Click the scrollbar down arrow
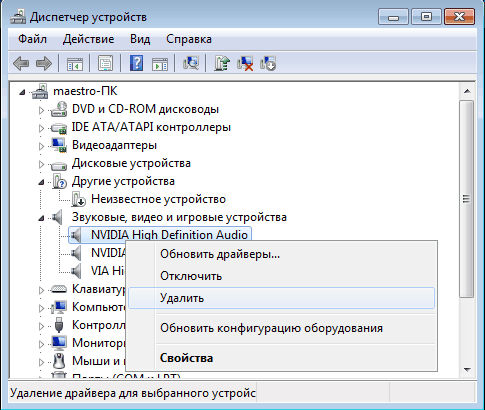The image size is (485, 410). coord(467,370)
